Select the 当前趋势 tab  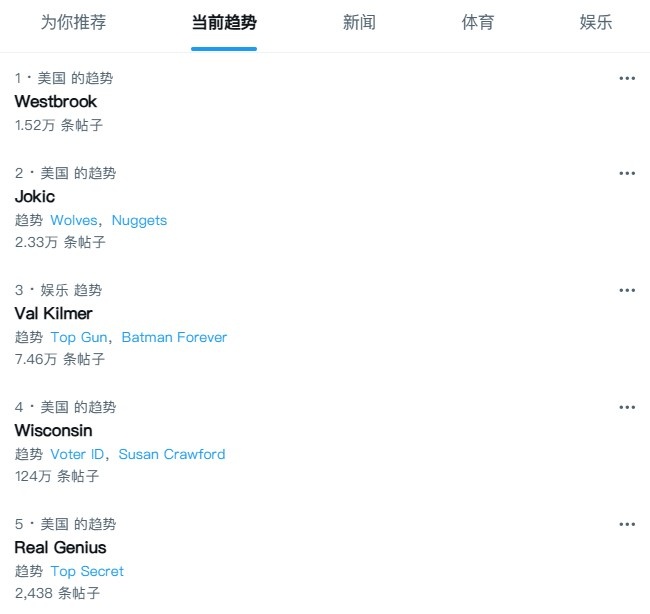(x=224, y=22)
